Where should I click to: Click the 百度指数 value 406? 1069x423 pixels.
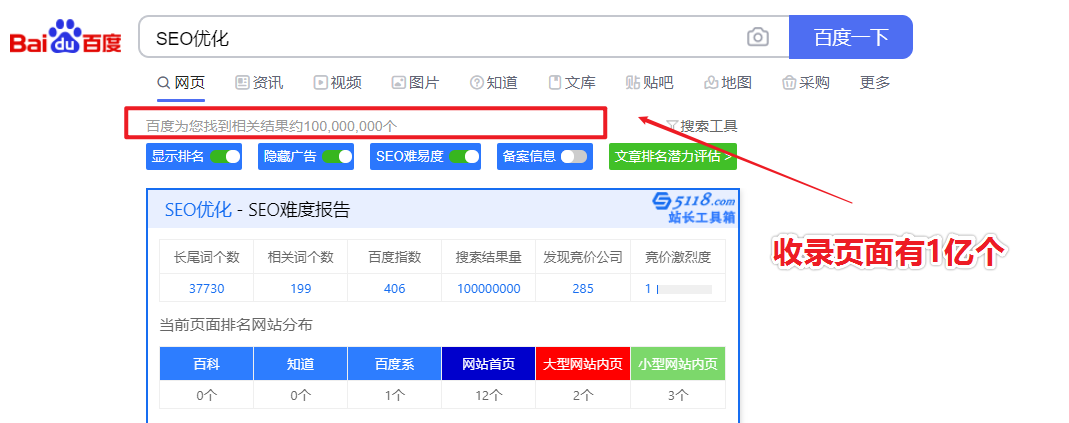pos(395,289)
